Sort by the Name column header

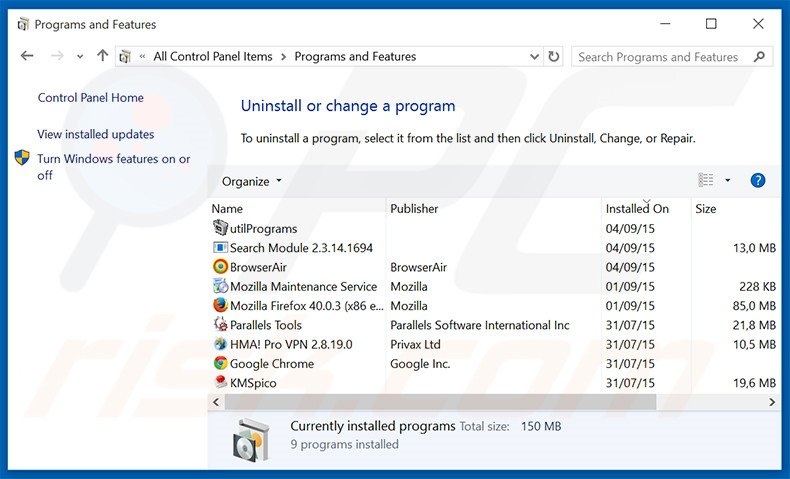[x=227, y=209]
